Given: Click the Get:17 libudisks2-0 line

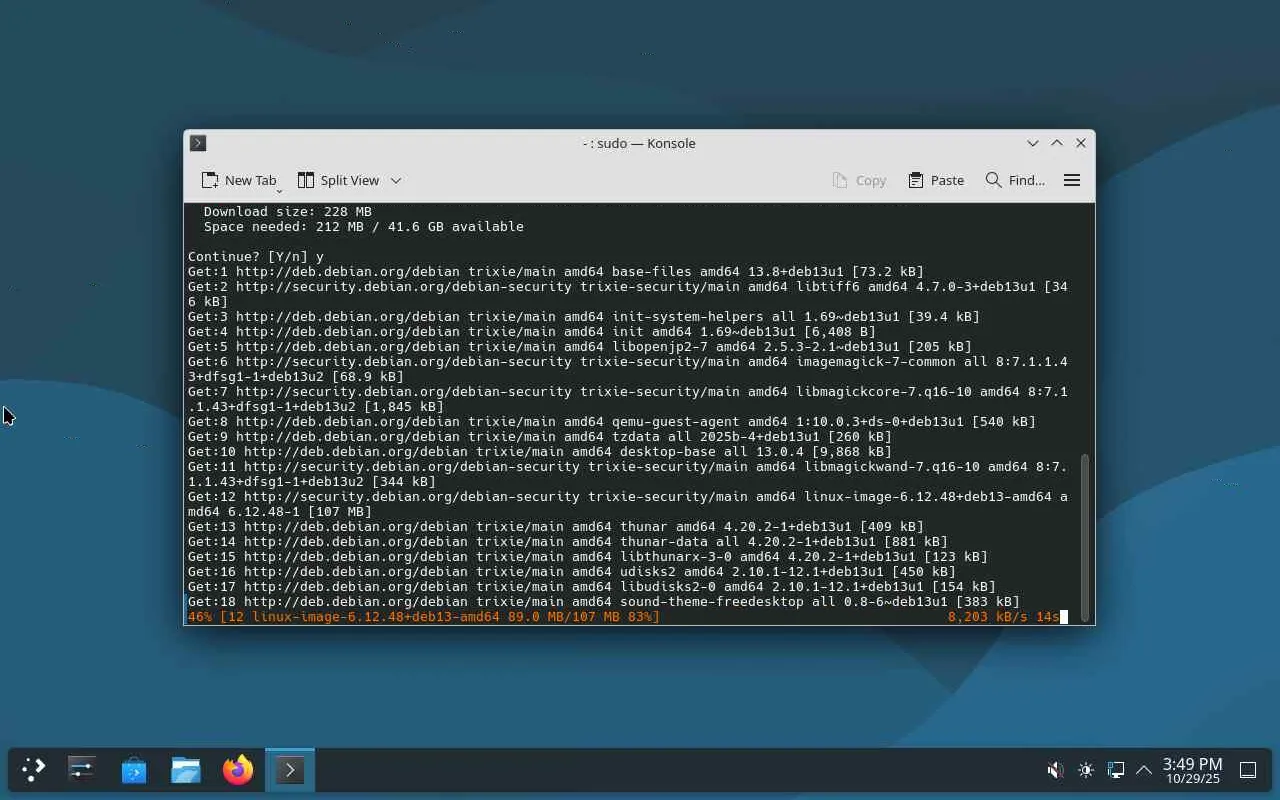Looking at the screenshot, I should point(592,587).
